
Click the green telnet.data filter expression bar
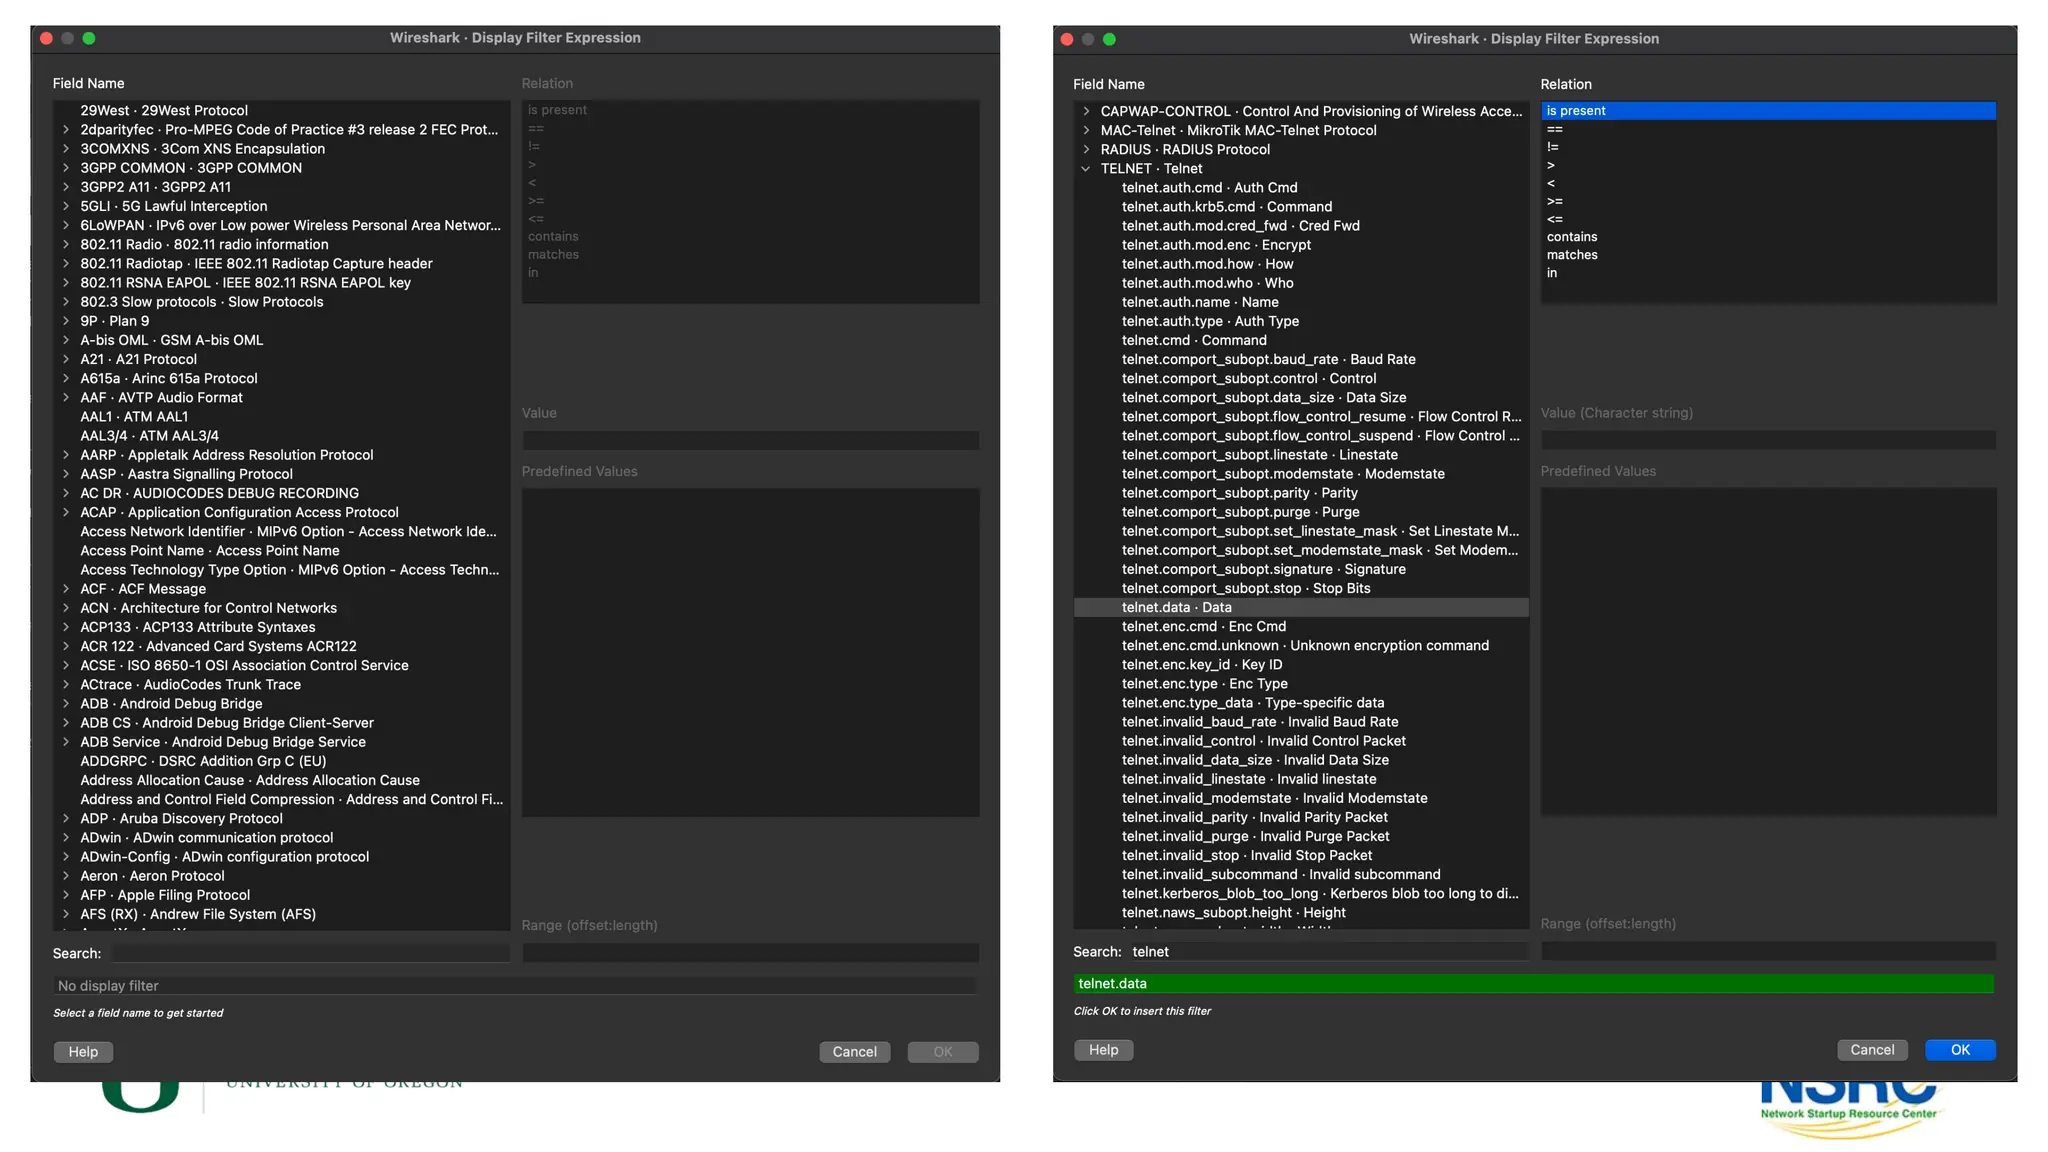coord(1533,984)
